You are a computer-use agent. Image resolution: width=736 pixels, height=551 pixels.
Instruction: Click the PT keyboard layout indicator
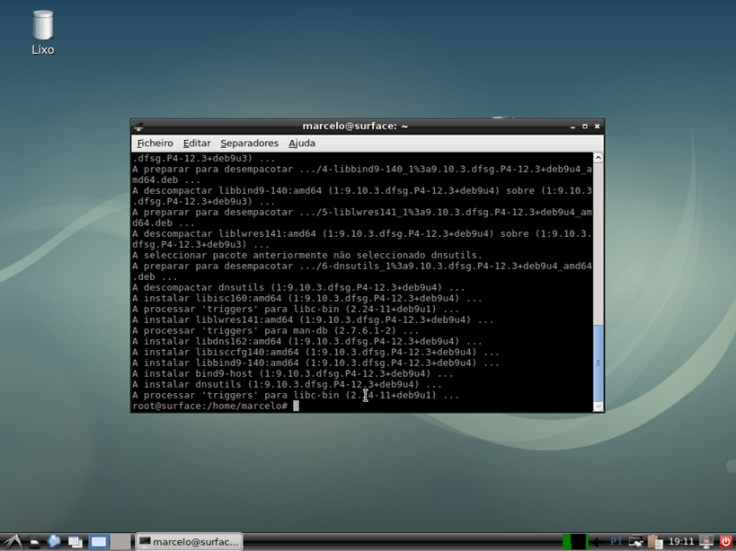tap(616, 541)
